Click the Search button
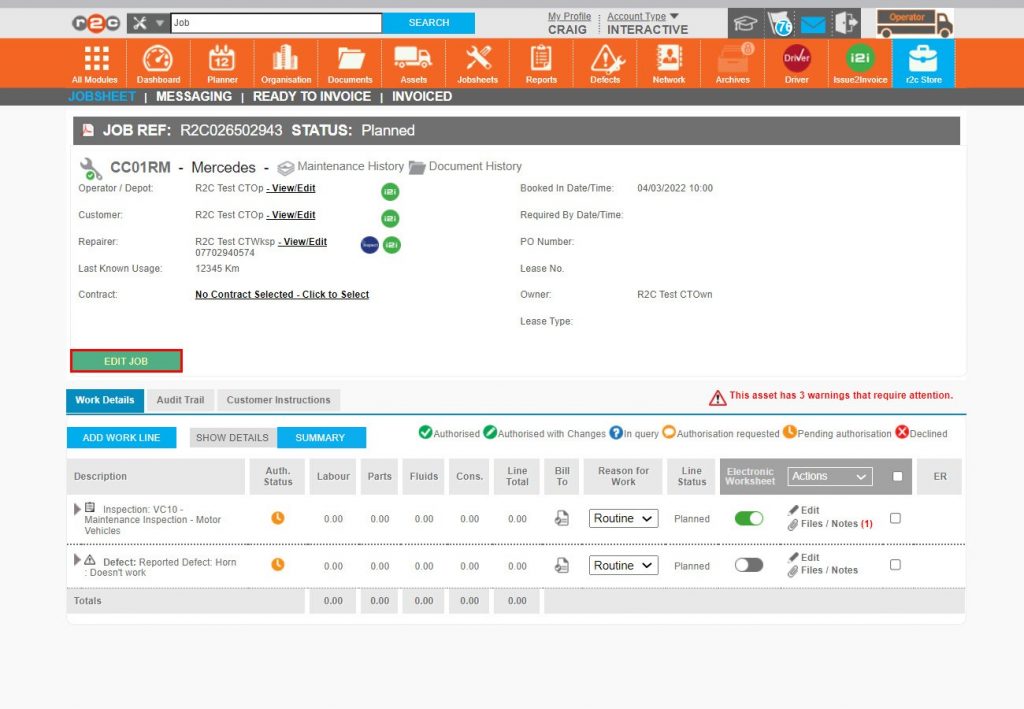The image size is (1024, 709). coord(428,23)
